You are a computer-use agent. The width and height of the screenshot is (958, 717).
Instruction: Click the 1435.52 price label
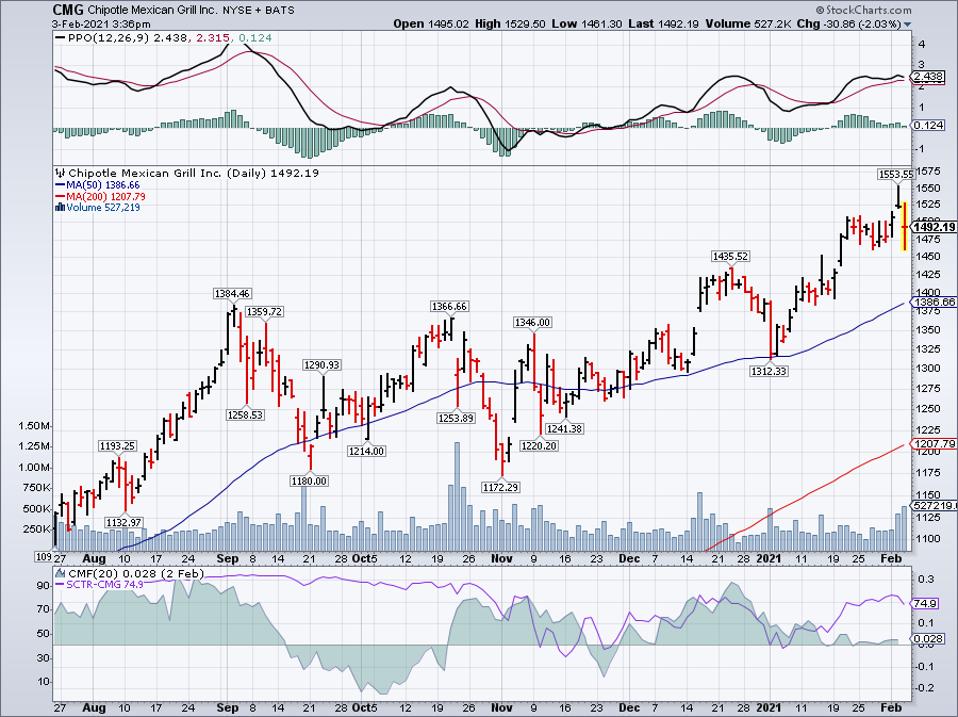730,256
